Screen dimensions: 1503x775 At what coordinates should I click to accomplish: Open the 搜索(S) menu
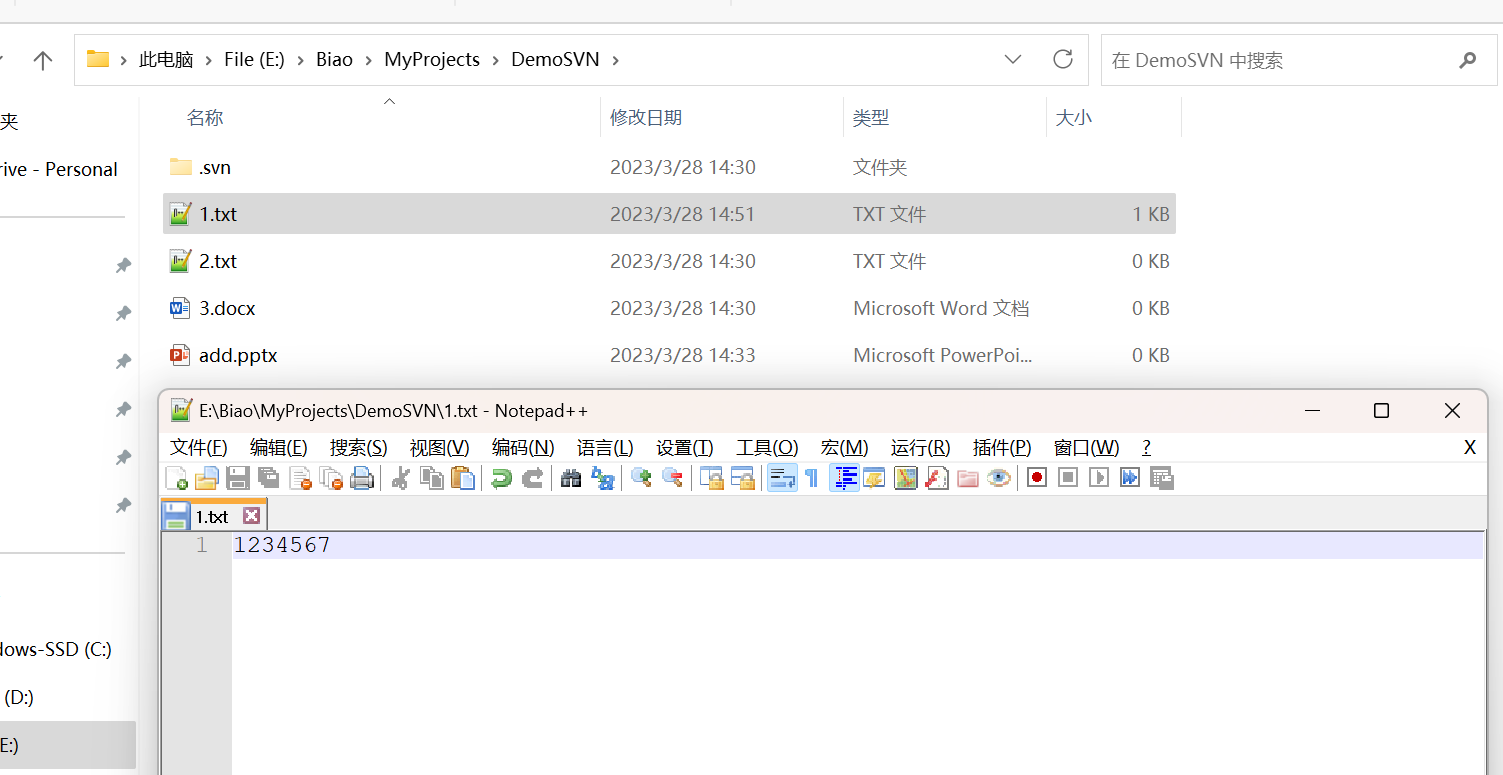click(x=359, y=447)
